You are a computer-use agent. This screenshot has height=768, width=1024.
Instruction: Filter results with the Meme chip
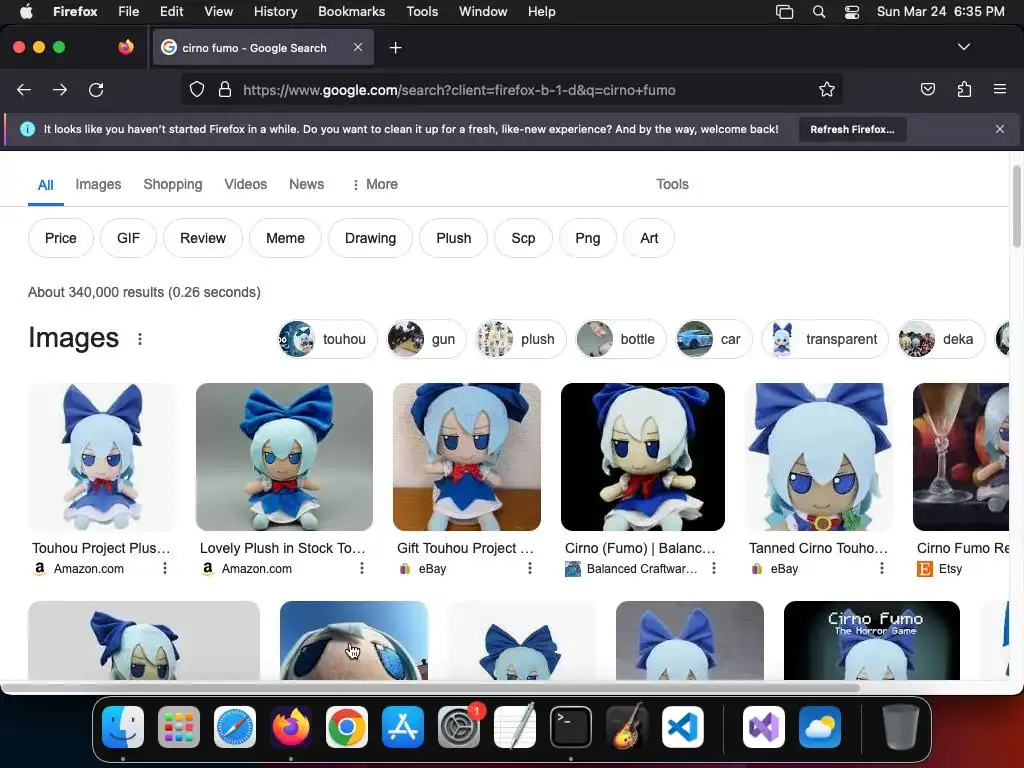285,238
